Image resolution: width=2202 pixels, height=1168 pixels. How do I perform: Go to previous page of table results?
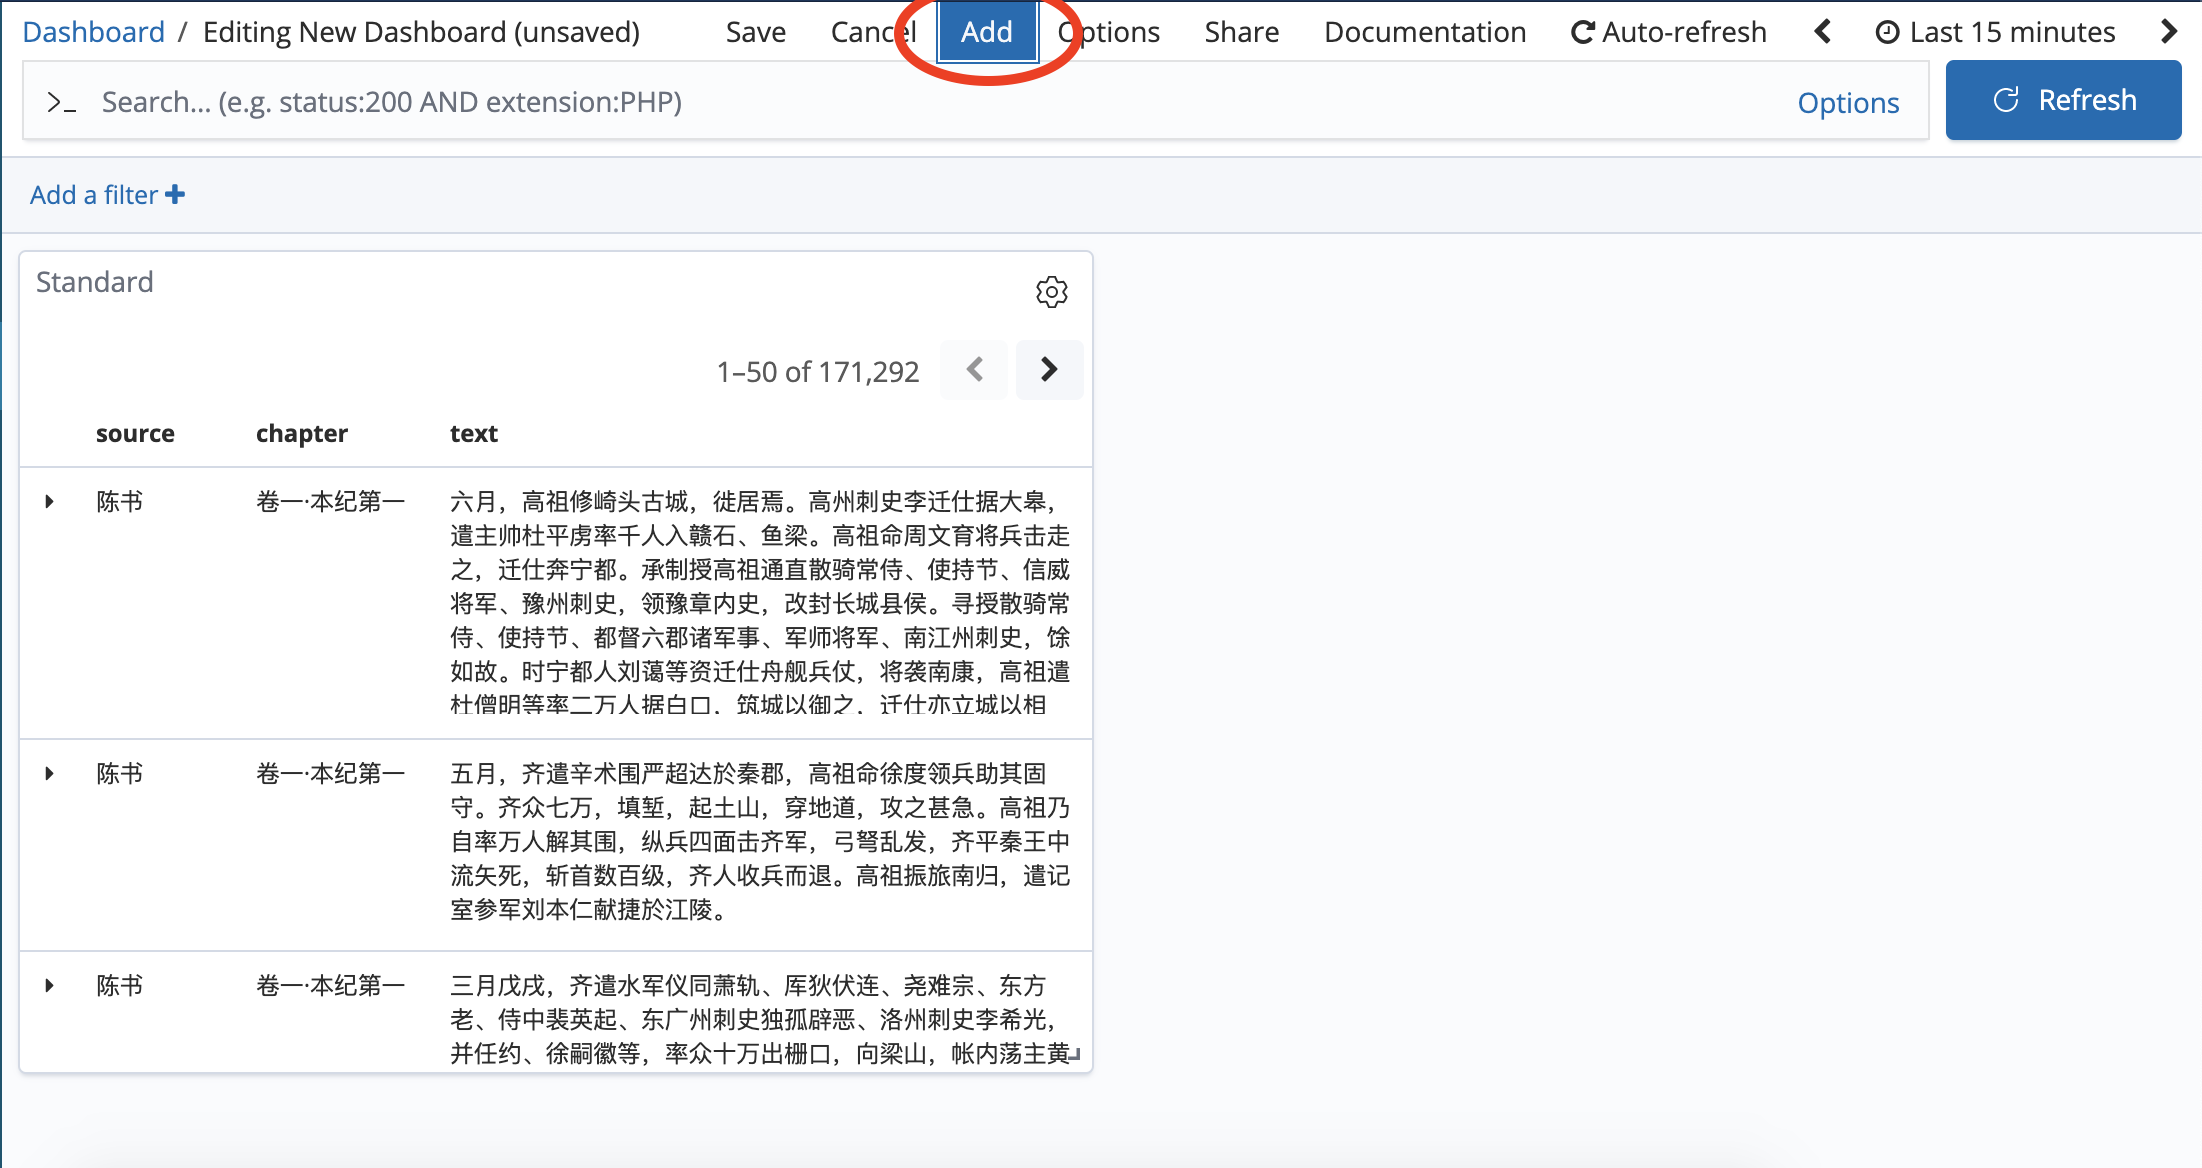(x=975, y=370)
